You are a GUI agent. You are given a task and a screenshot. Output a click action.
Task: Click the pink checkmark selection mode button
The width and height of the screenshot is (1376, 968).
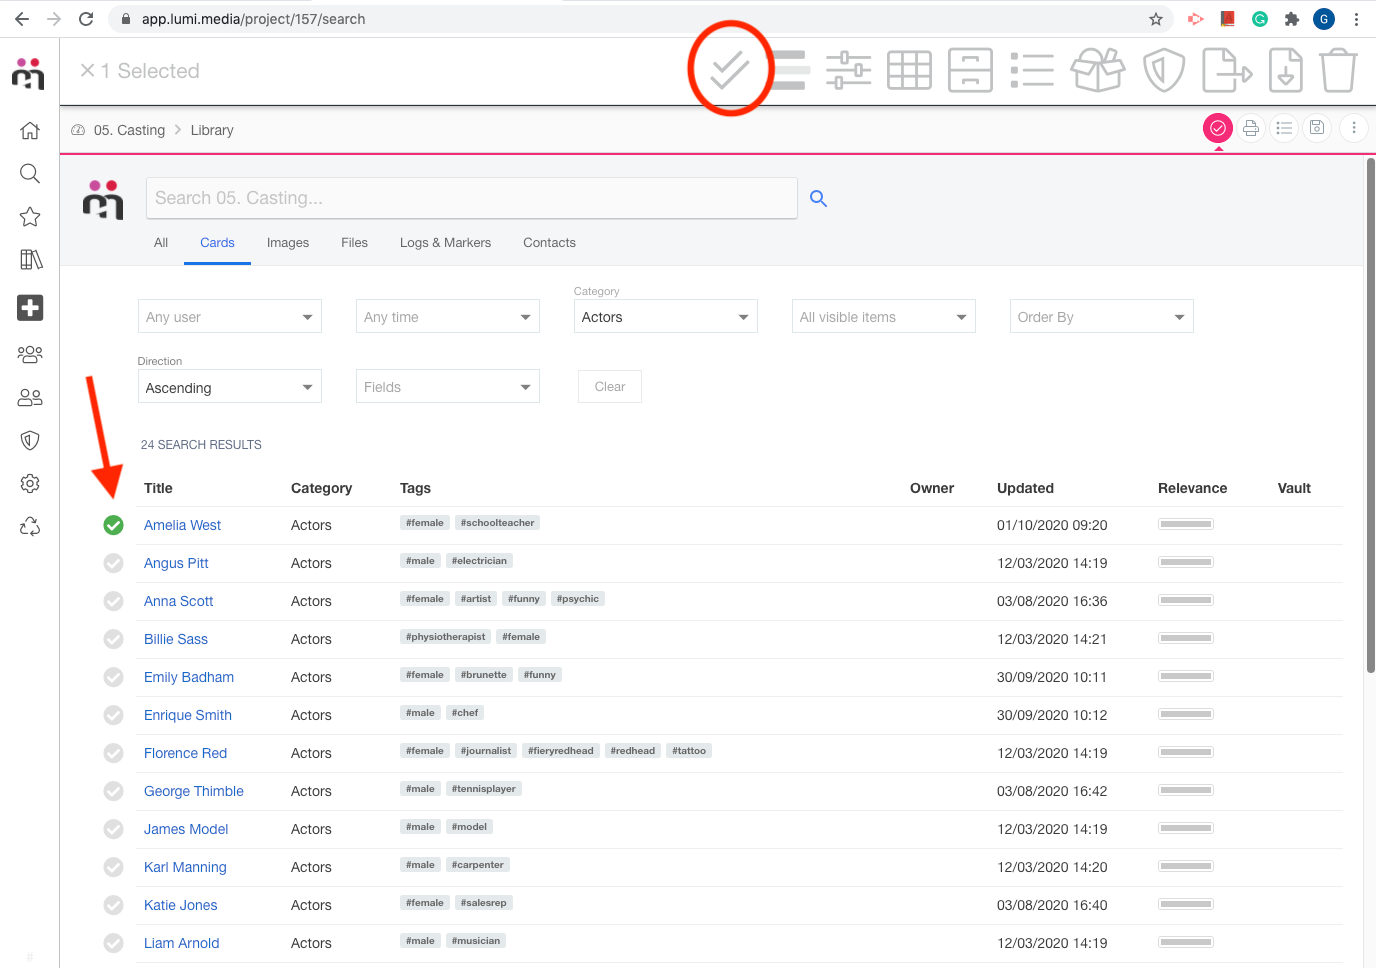point(1217,128)
